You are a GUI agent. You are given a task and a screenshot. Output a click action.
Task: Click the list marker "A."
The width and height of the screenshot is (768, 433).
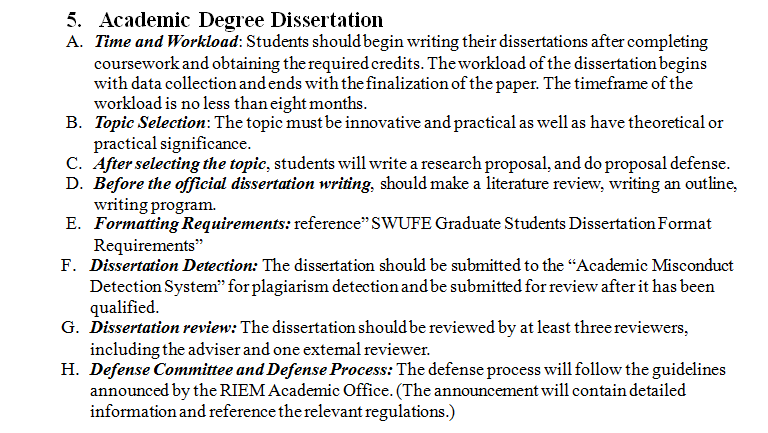click(75, 43)
